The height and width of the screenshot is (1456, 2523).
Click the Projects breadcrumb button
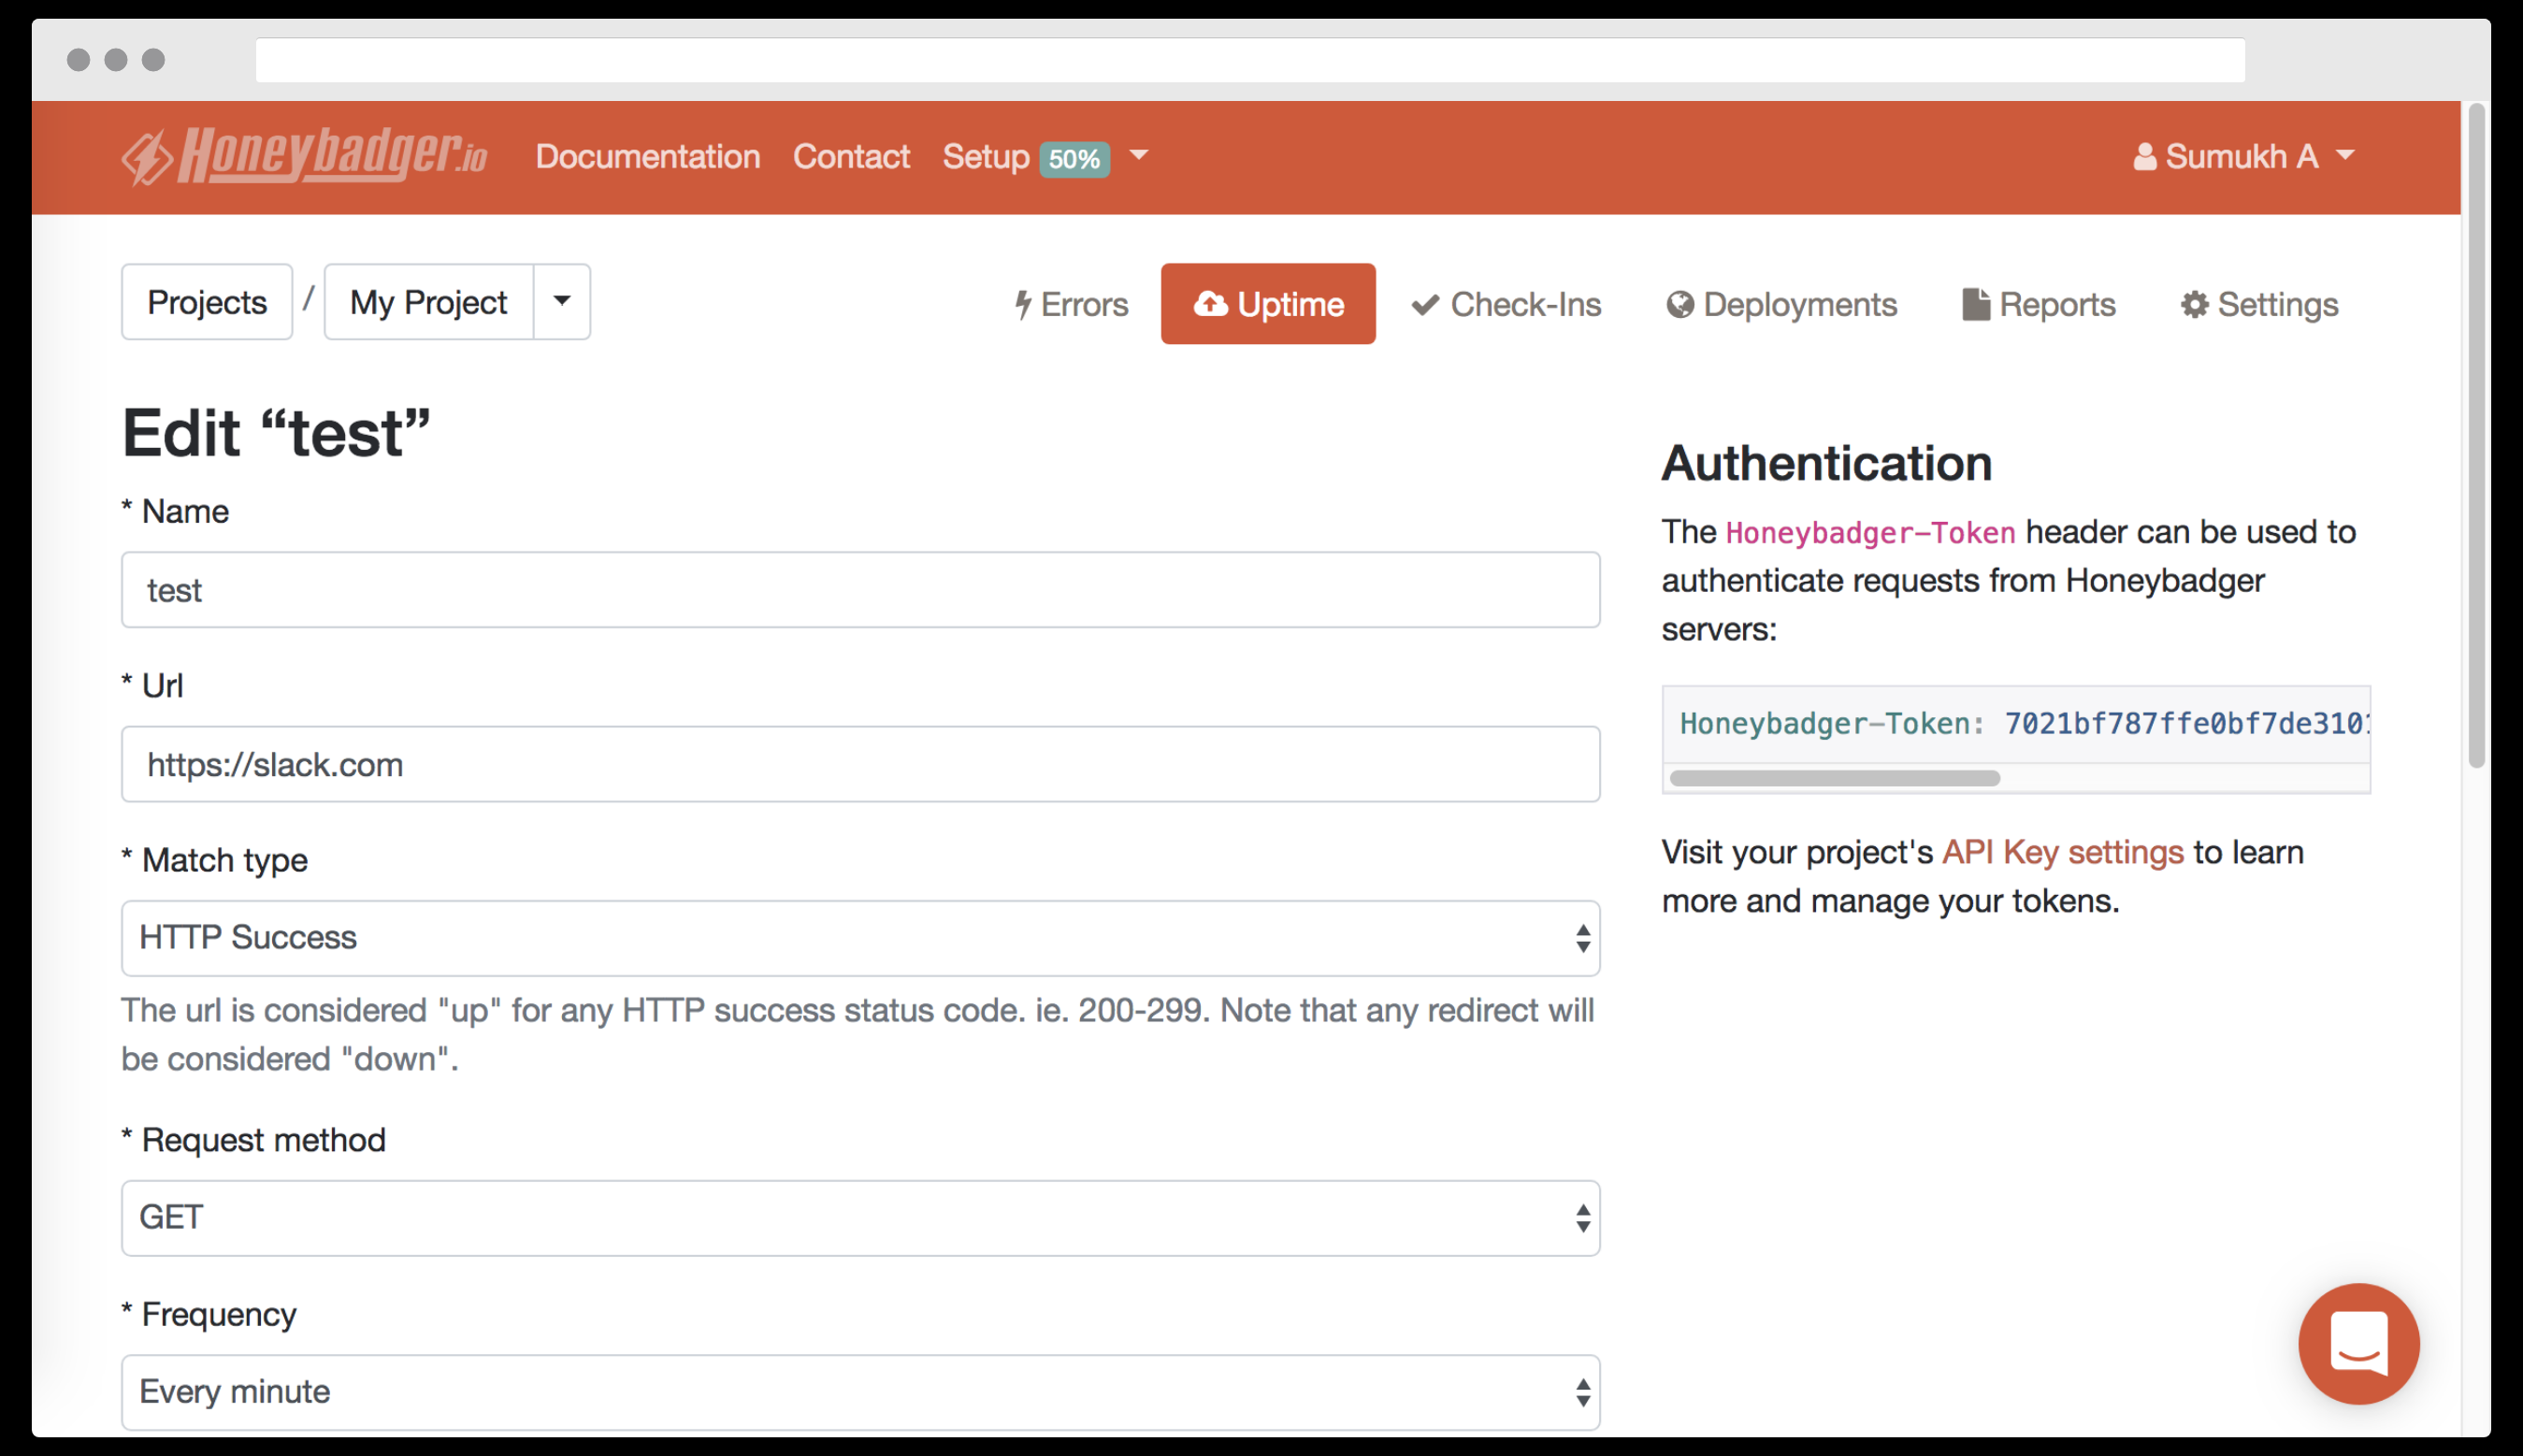click(x=206, y=302)
